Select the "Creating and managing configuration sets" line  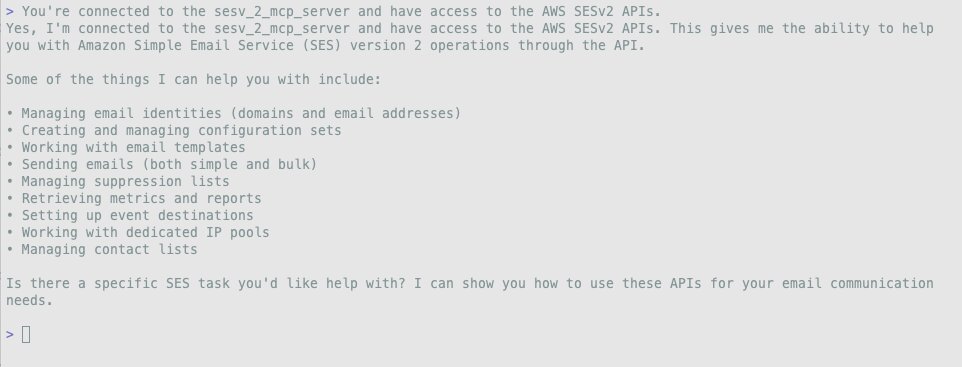174,130
